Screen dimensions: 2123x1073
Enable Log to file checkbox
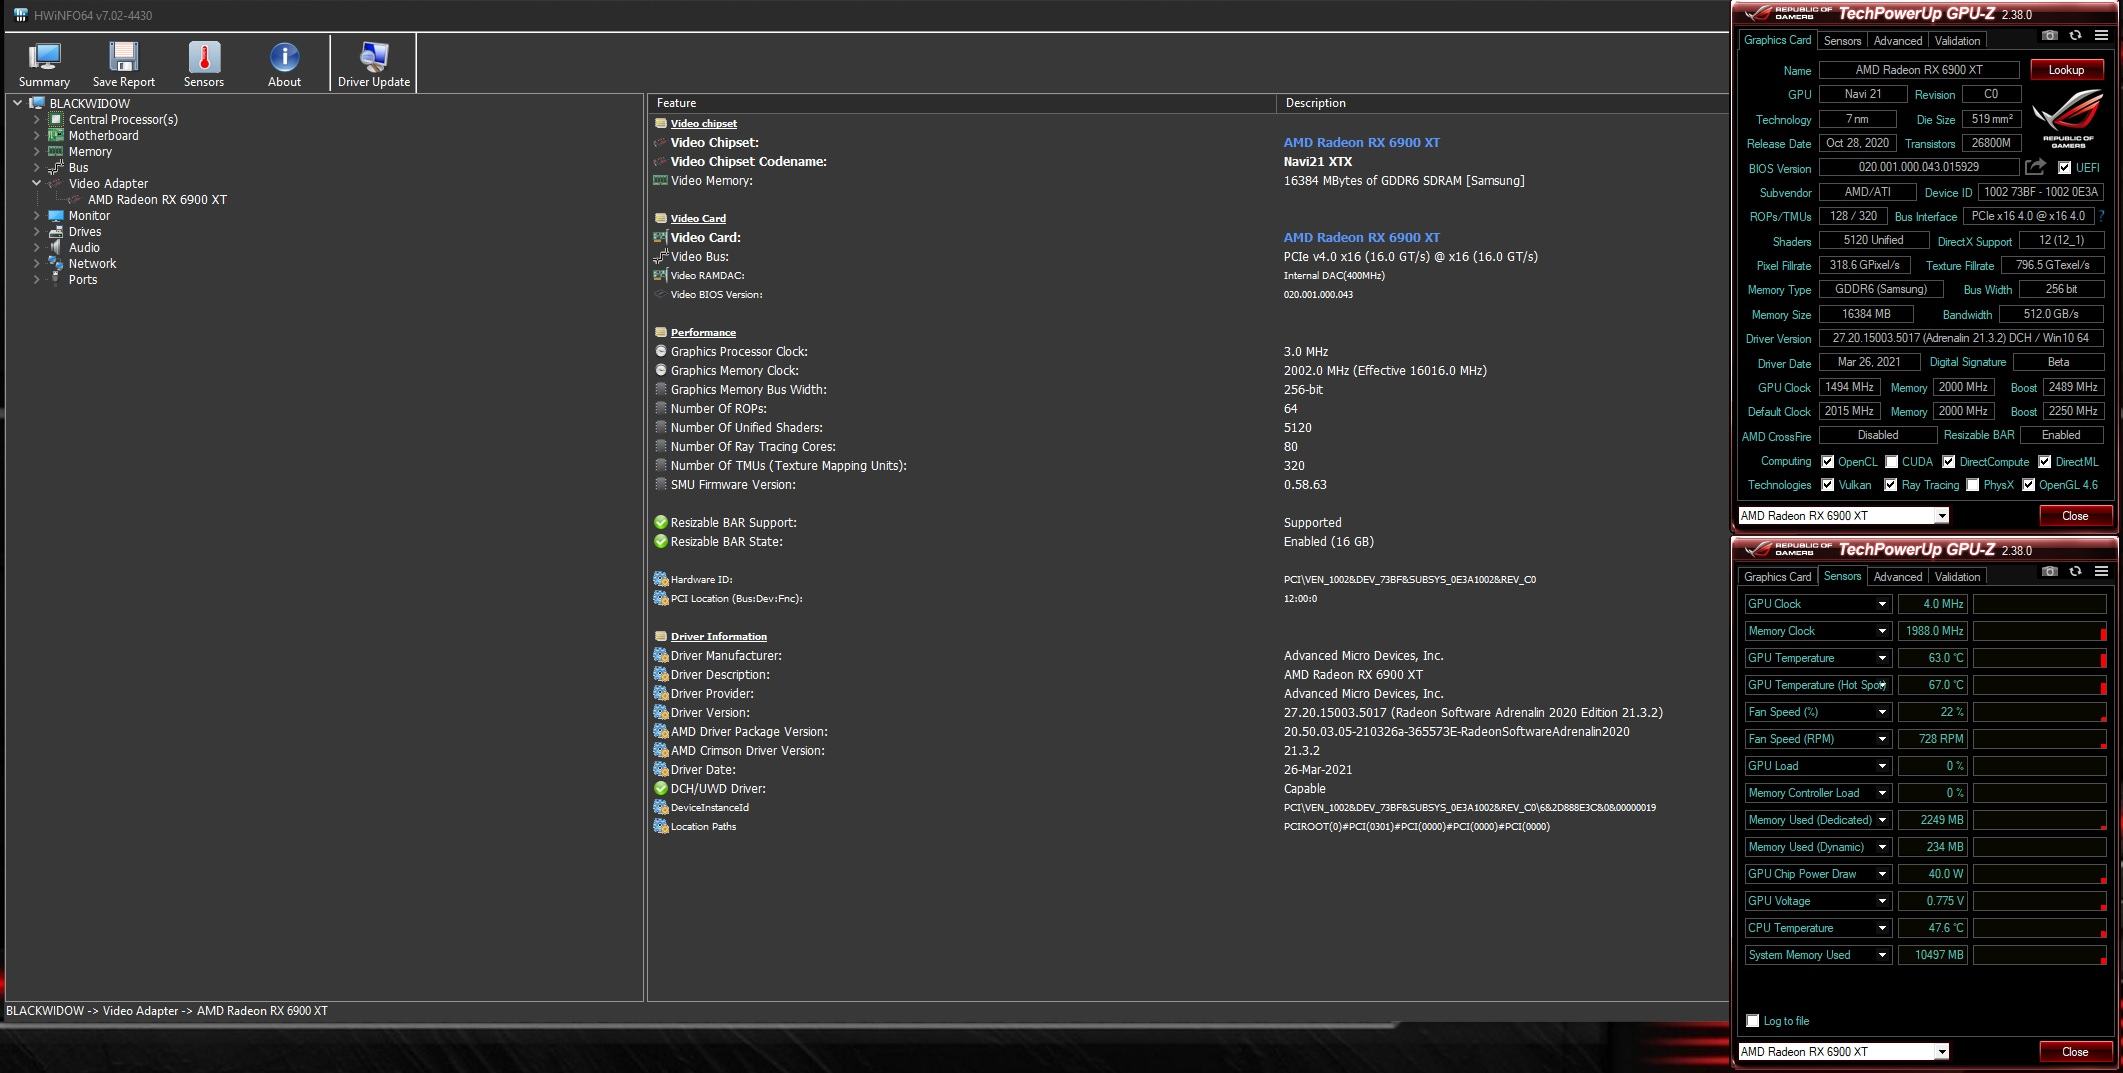[x=1752, y=1021]
